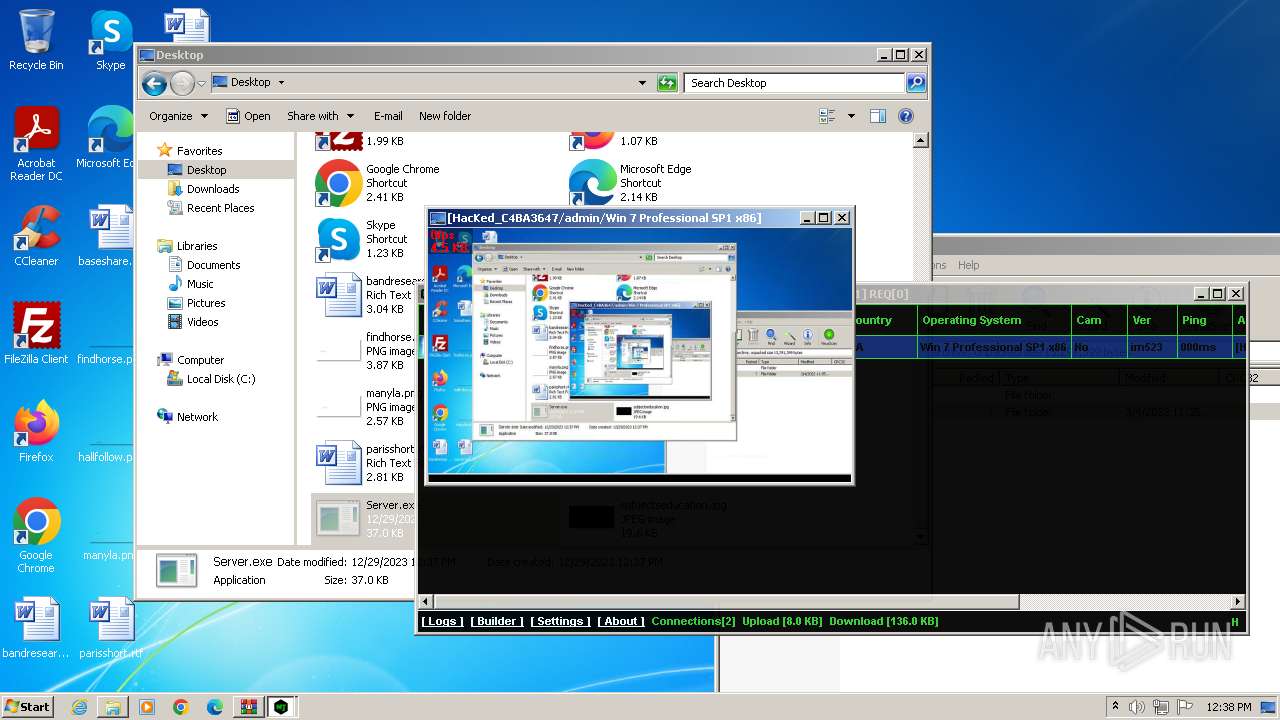Click the volume speaker icon in system tray

click(x=1137, y=707)
